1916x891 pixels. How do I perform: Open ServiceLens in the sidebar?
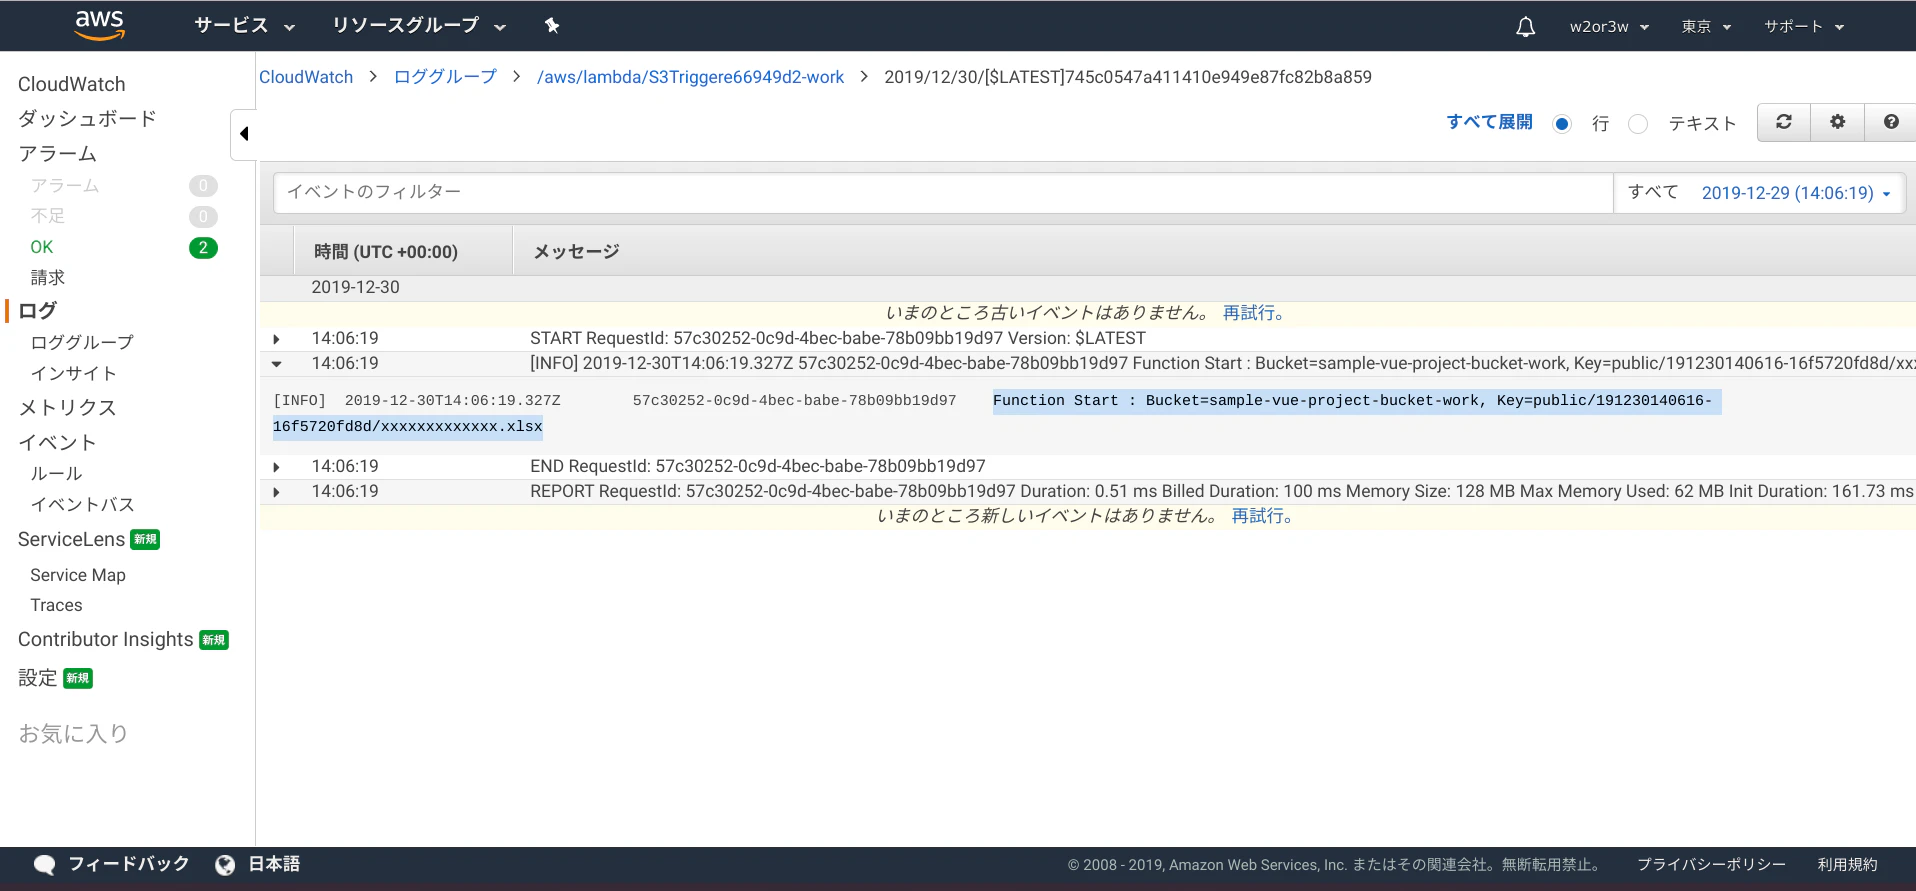(72, 540)
